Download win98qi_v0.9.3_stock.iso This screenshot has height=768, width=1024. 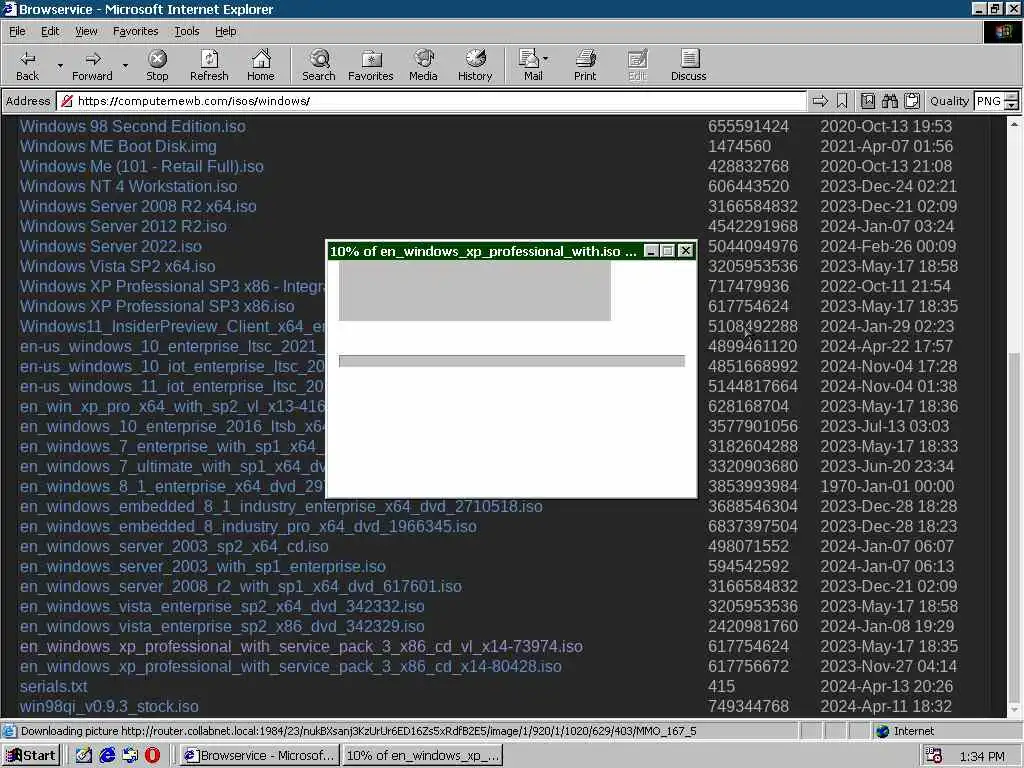(x=109, y=707)
